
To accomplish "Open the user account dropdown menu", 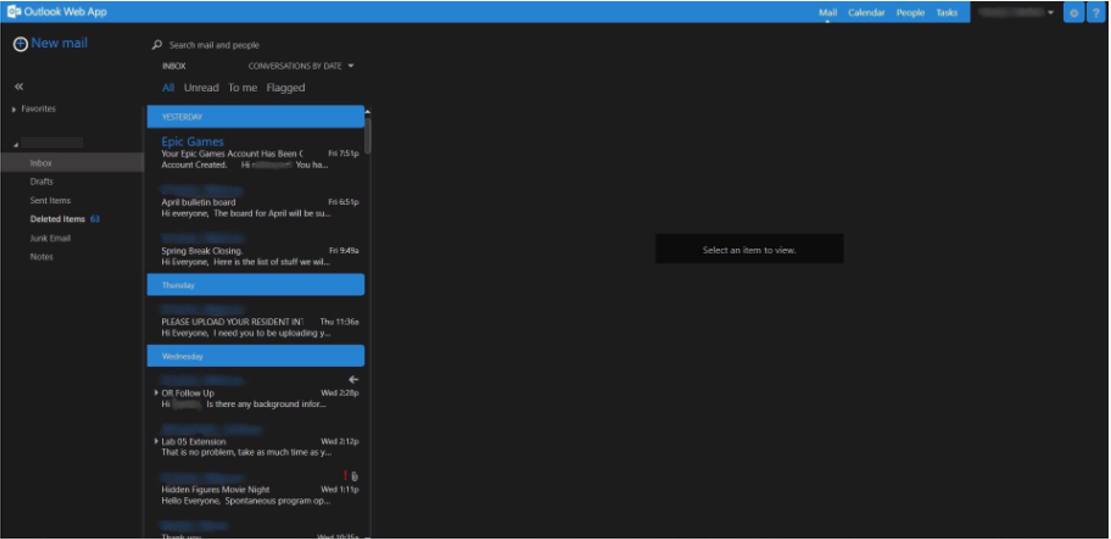I will pos(1016,12).
